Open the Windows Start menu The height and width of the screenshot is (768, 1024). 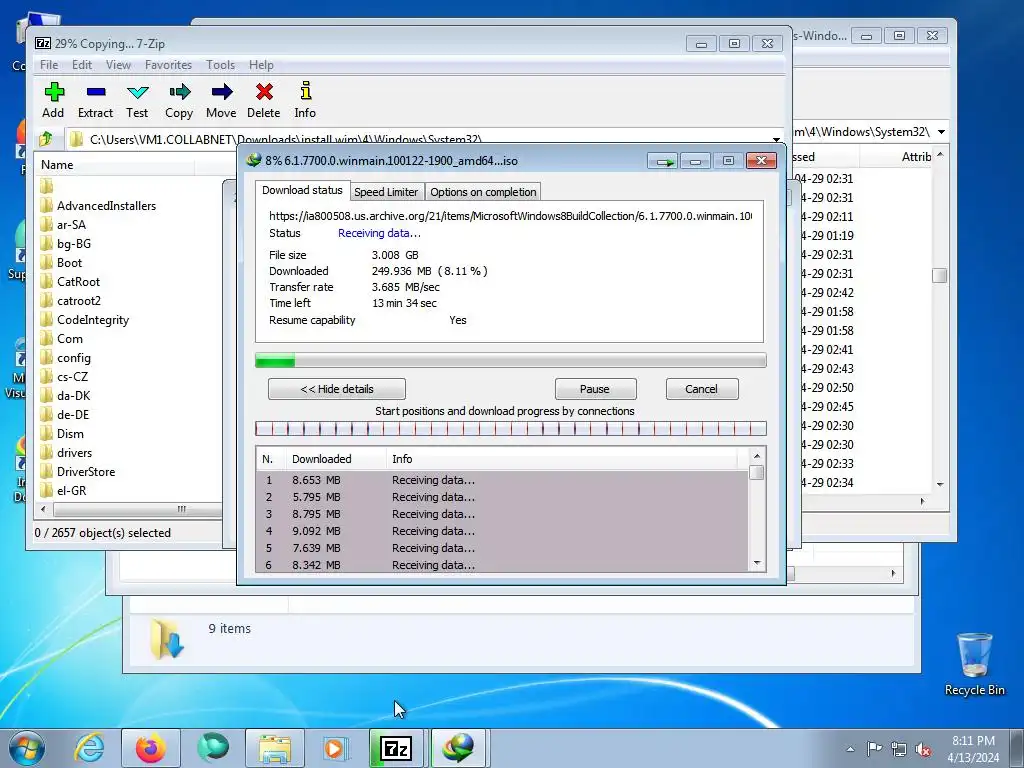[x=27, y=748]
